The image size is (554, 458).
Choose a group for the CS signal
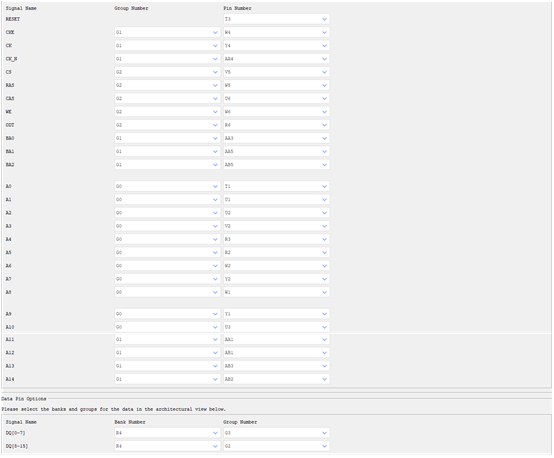(x=167, y=72)
